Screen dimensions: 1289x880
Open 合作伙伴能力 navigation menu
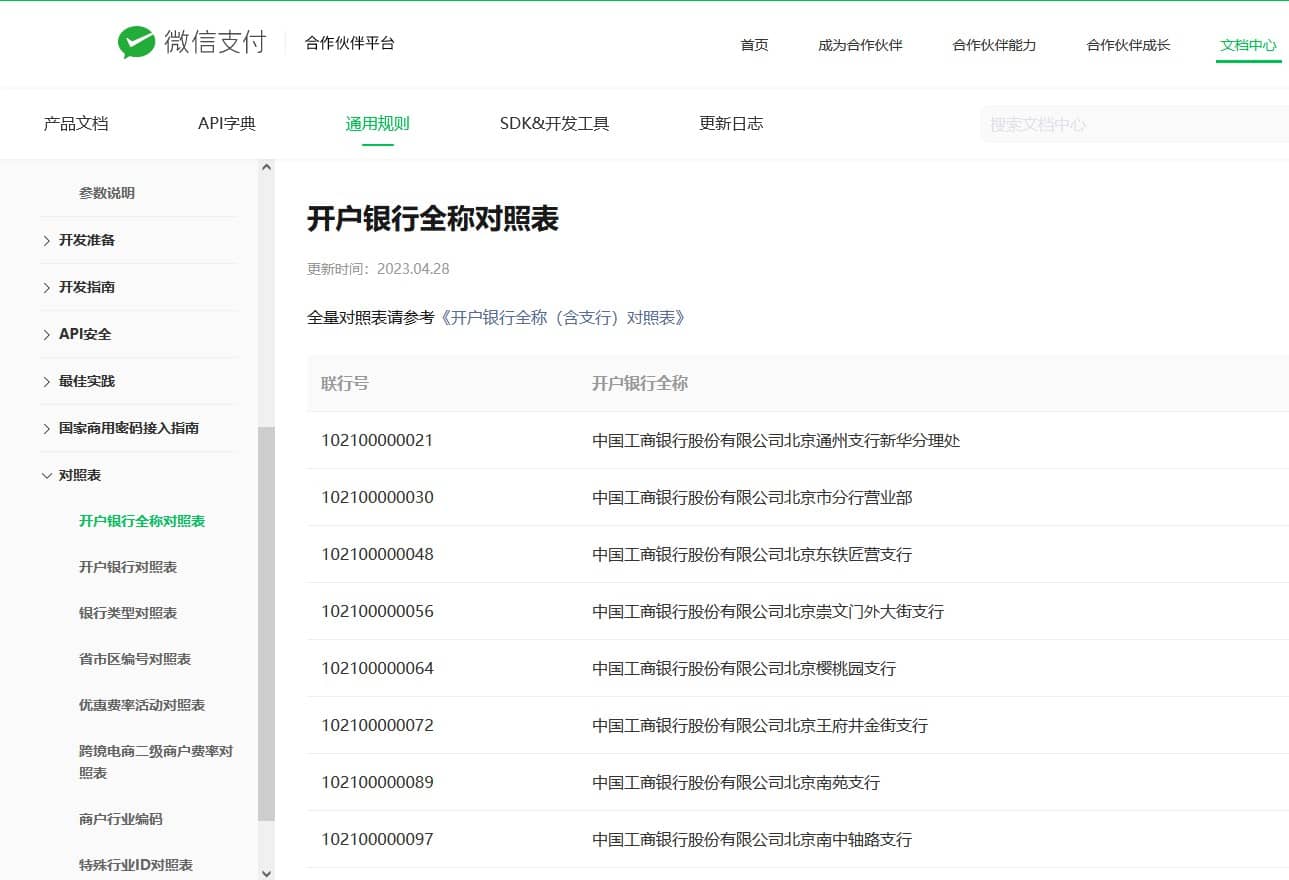point(994,45)
